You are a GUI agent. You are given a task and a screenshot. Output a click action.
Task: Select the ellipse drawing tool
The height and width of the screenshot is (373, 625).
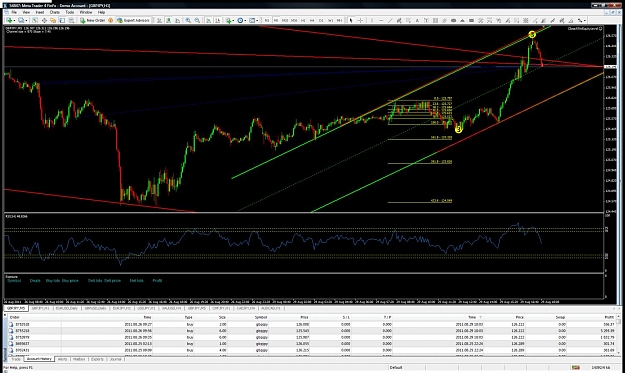coord(454,20)
